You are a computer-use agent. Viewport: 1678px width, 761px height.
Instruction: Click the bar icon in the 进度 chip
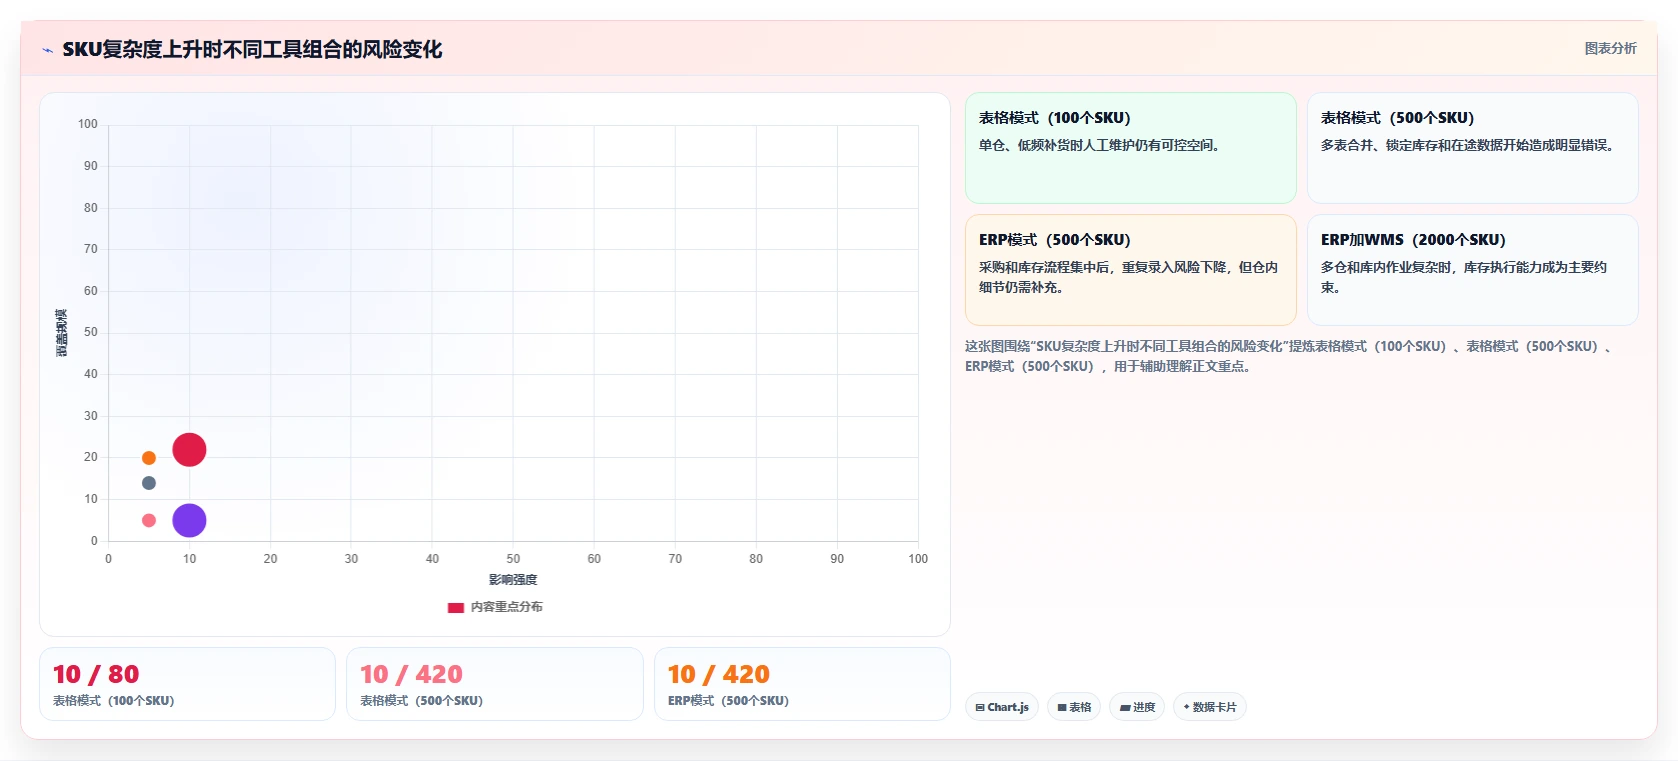click(x=1125, y=707)
